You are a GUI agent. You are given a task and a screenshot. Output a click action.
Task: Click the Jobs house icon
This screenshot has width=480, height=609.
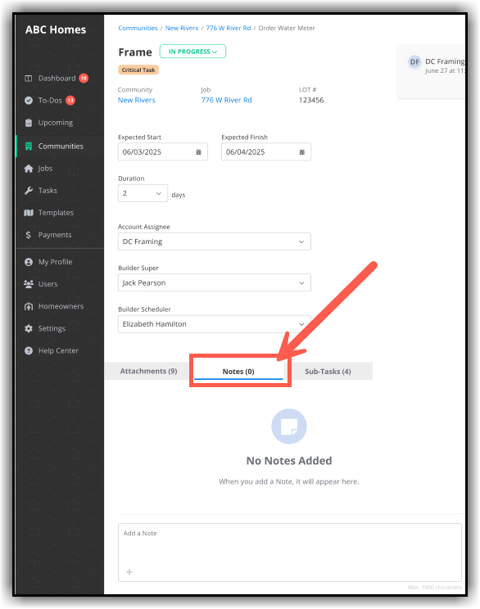pyautogui.click(x=28, y=169)
